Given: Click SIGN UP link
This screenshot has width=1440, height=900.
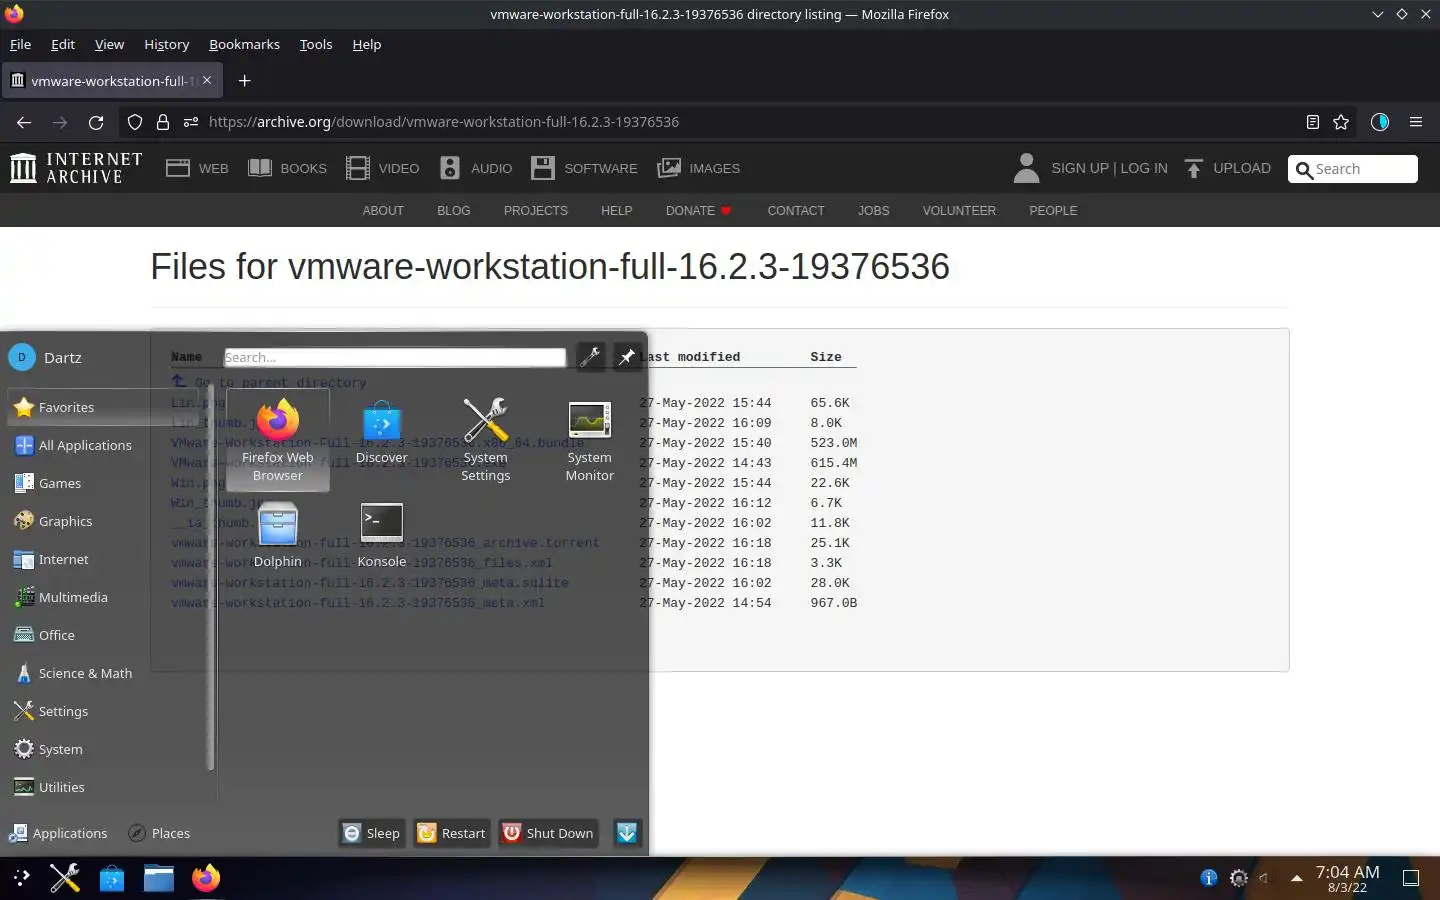Looking at the screenshot, I should [x=1080, y=168].
